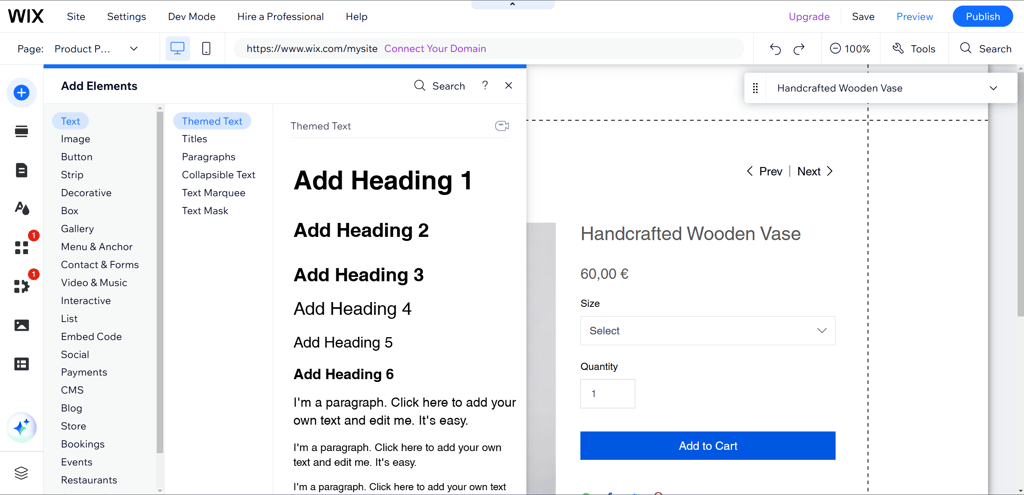Click the Upgrade link
Screen dimensions: 1024x495
(809, 17)
